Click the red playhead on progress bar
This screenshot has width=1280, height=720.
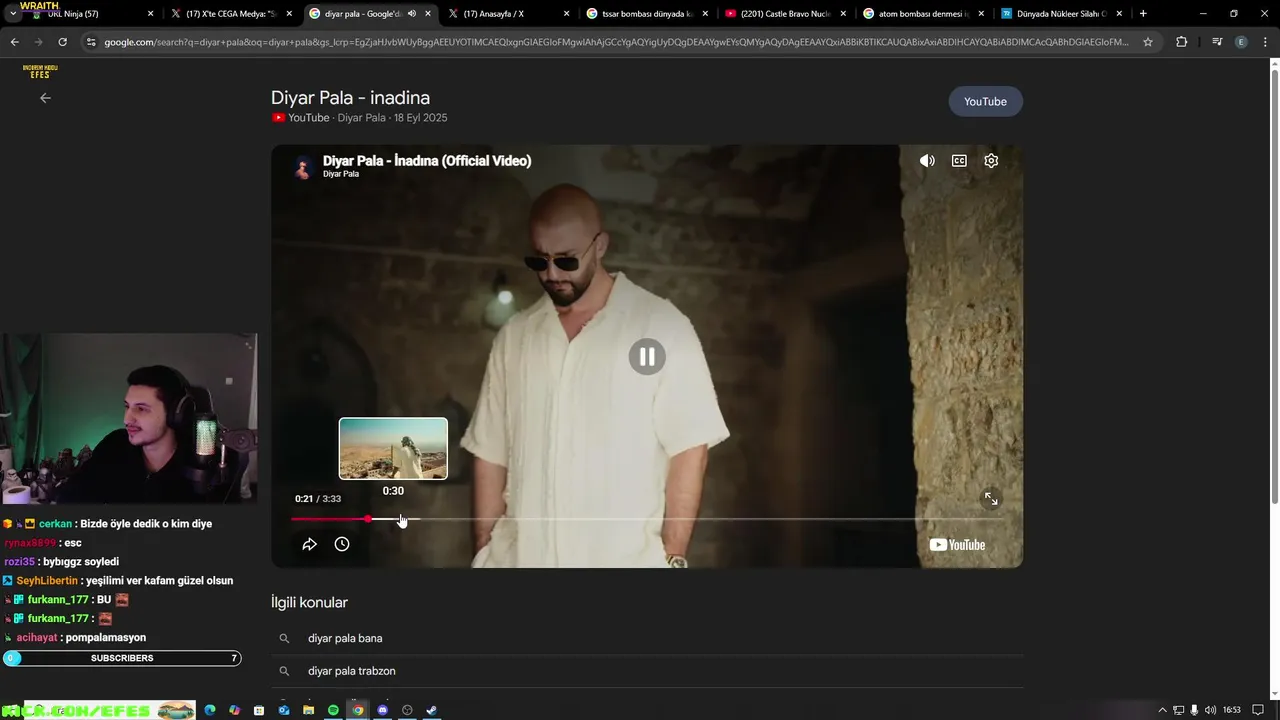click(x=368, y=519)
